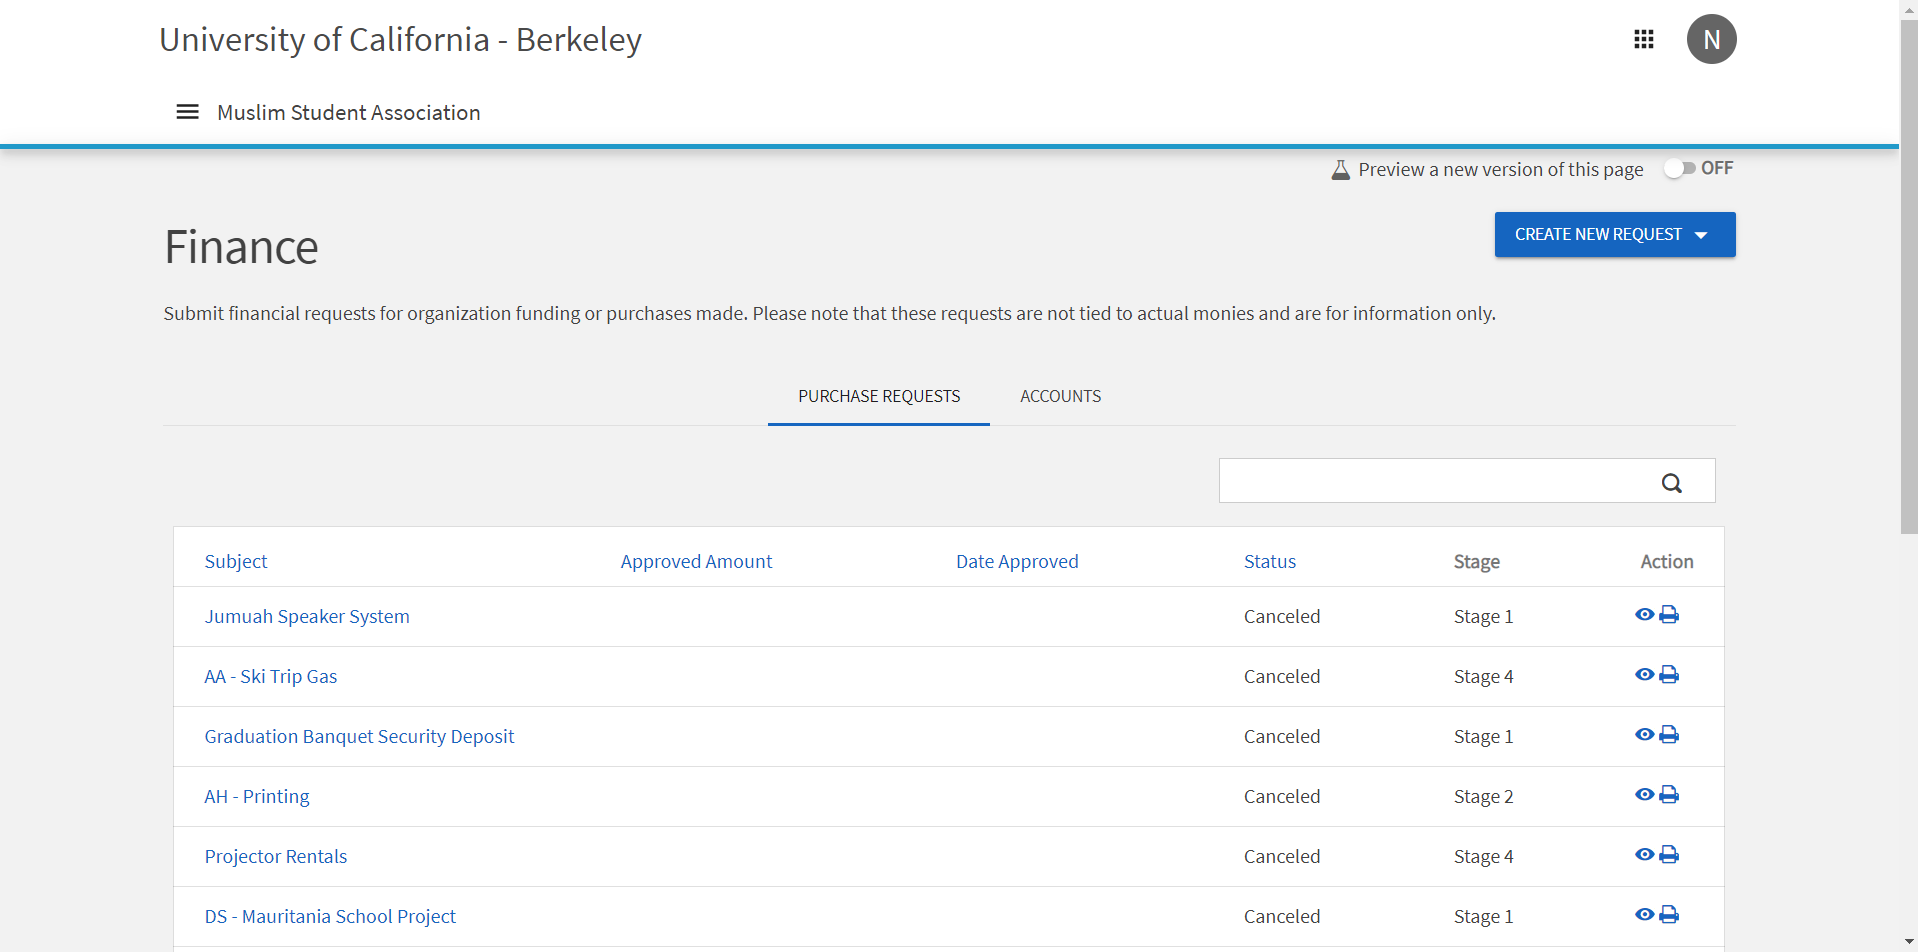The width and height of the screenshot is (1918, 952).
Task: Click the search magnifier icon
Action: [x=1671, y=483]
